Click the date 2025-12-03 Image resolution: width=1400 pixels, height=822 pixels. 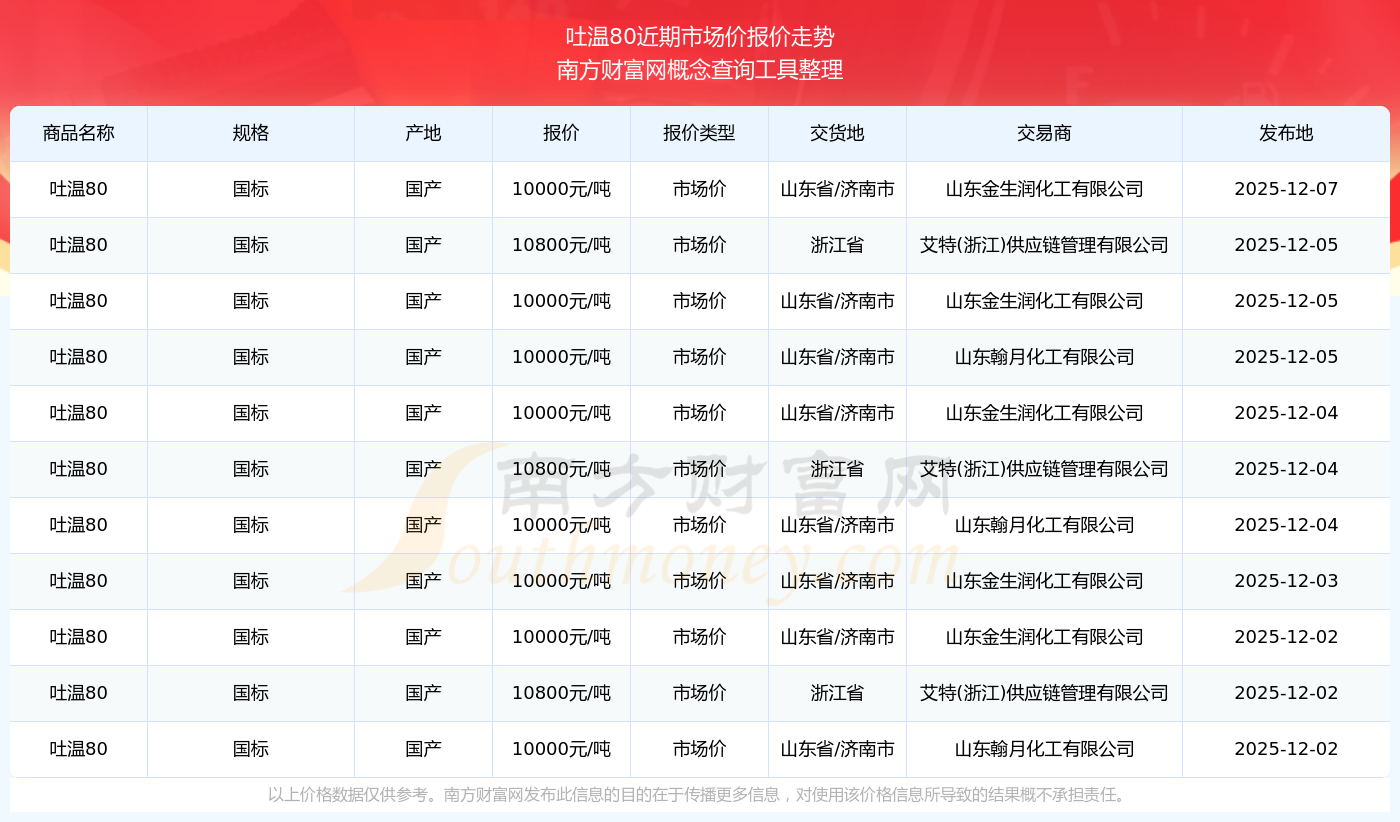point(1286,581)
